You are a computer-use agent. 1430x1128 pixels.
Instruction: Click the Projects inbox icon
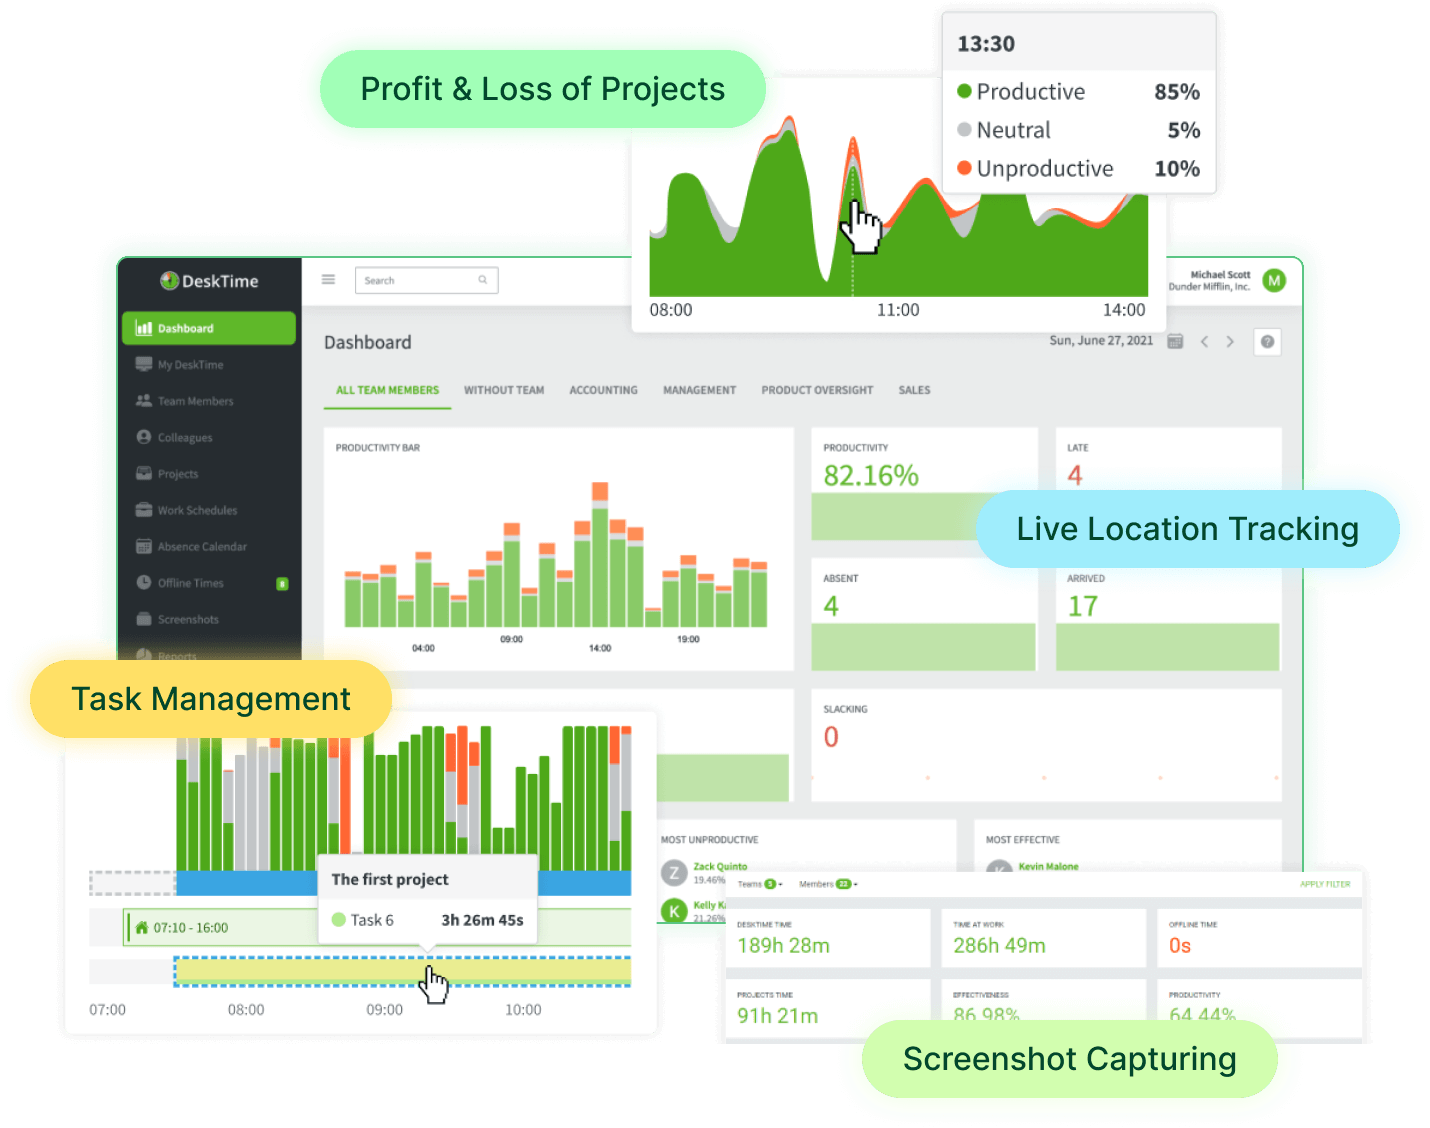coord(144,473)
